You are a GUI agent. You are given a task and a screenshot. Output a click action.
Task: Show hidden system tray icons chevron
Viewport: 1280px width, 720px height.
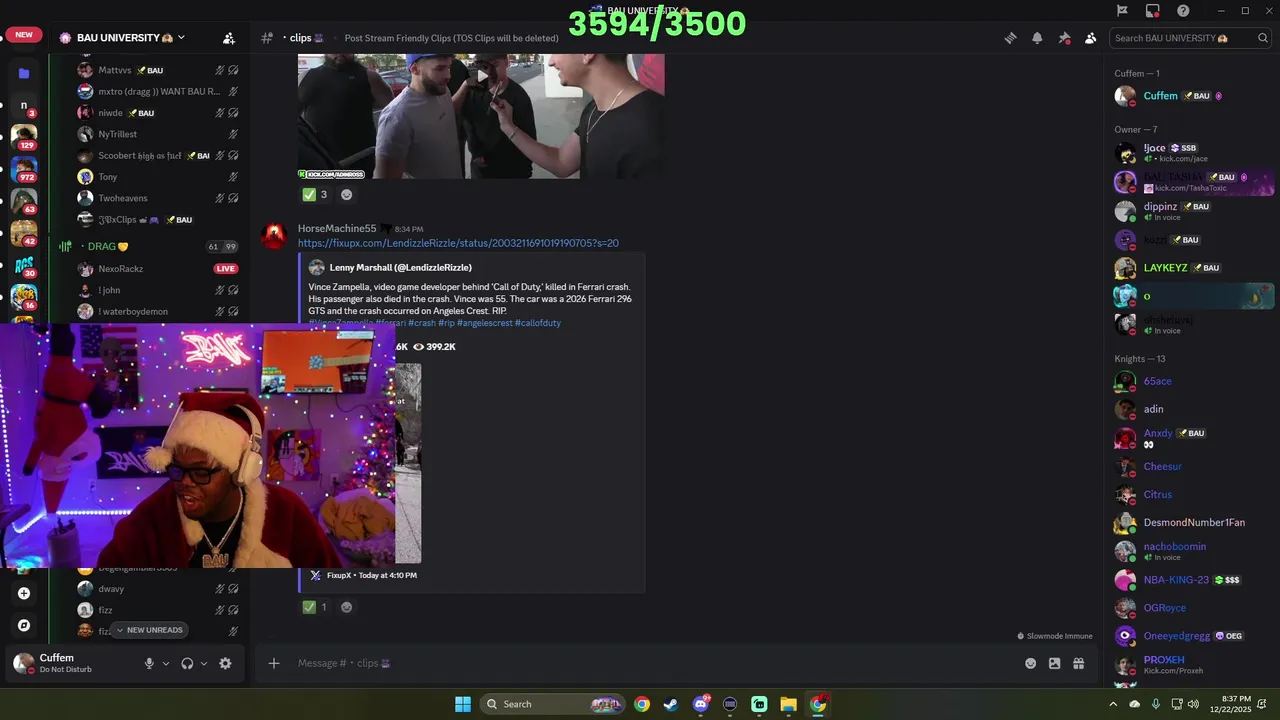click(1113, 704)
